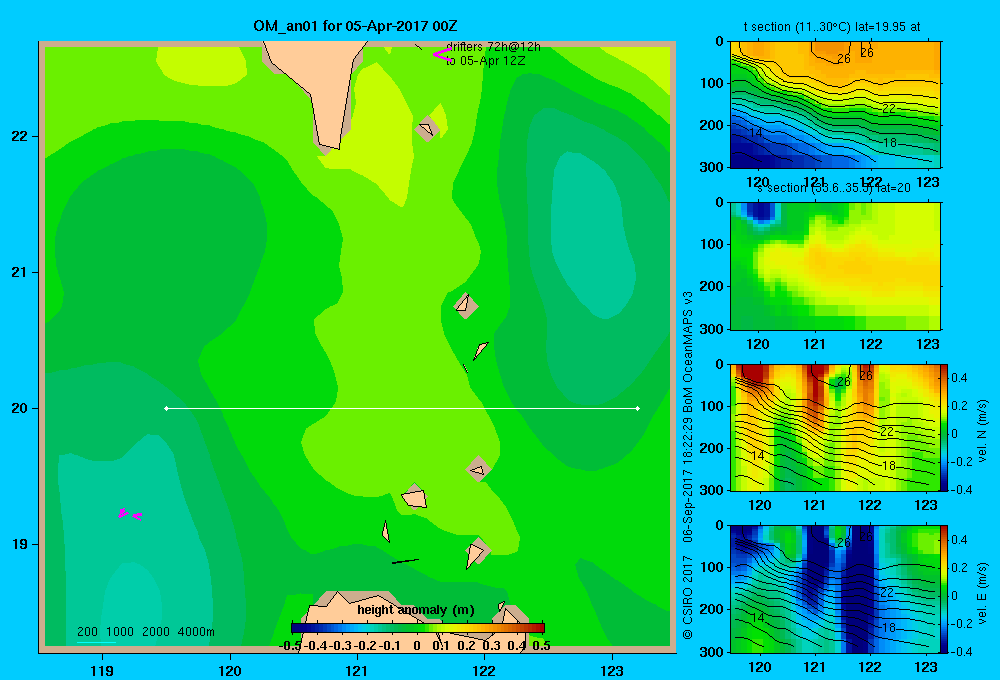Screen dimensions: 1000x680
Task: Click the green center of height anomaly colorbar
Action: point(418,628)
